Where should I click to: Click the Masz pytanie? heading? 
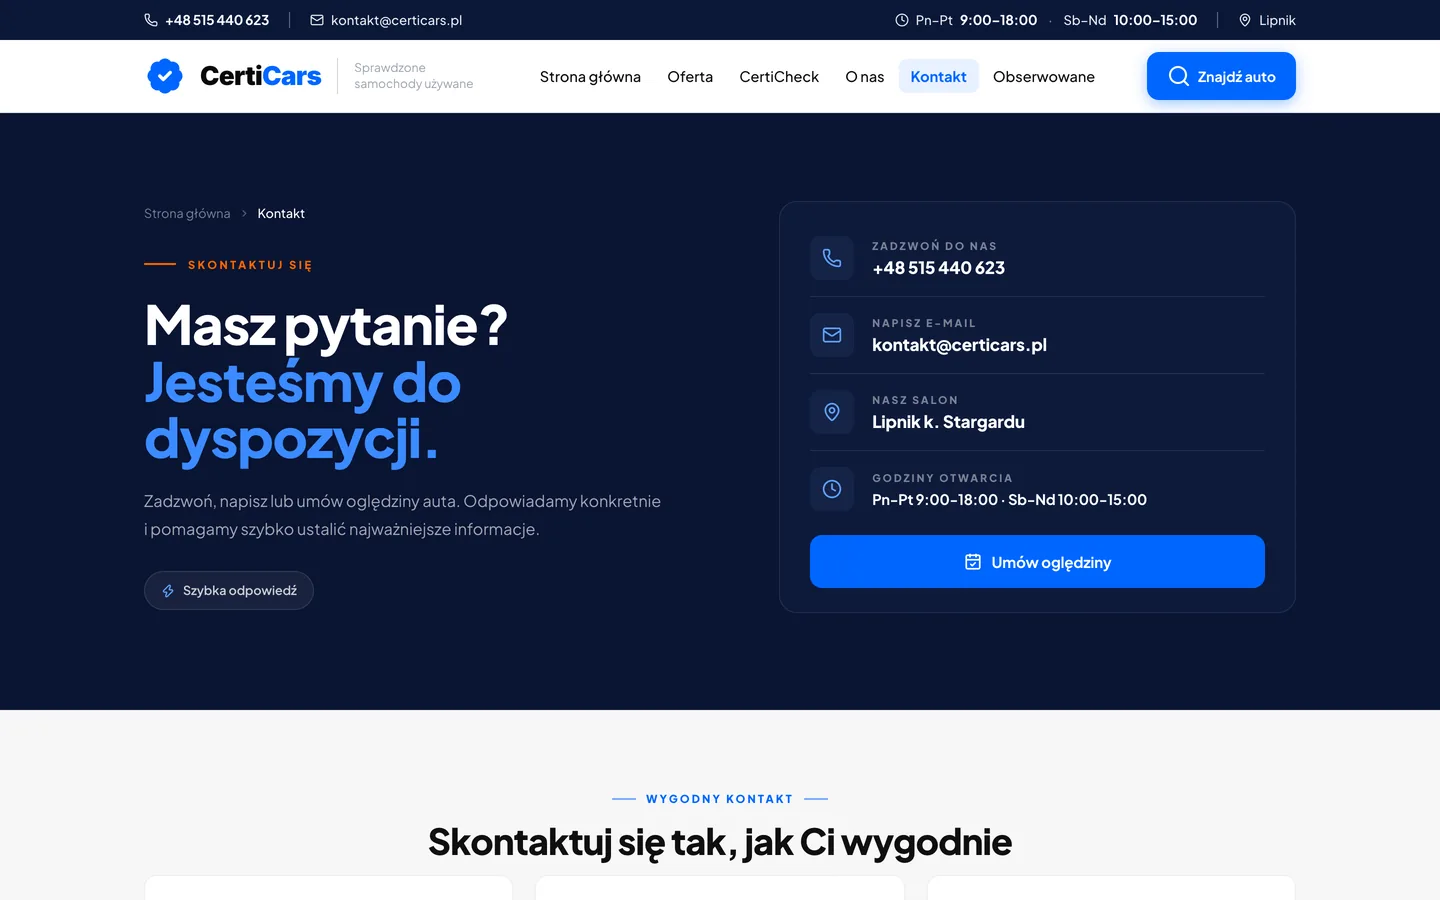click(326, 326)
